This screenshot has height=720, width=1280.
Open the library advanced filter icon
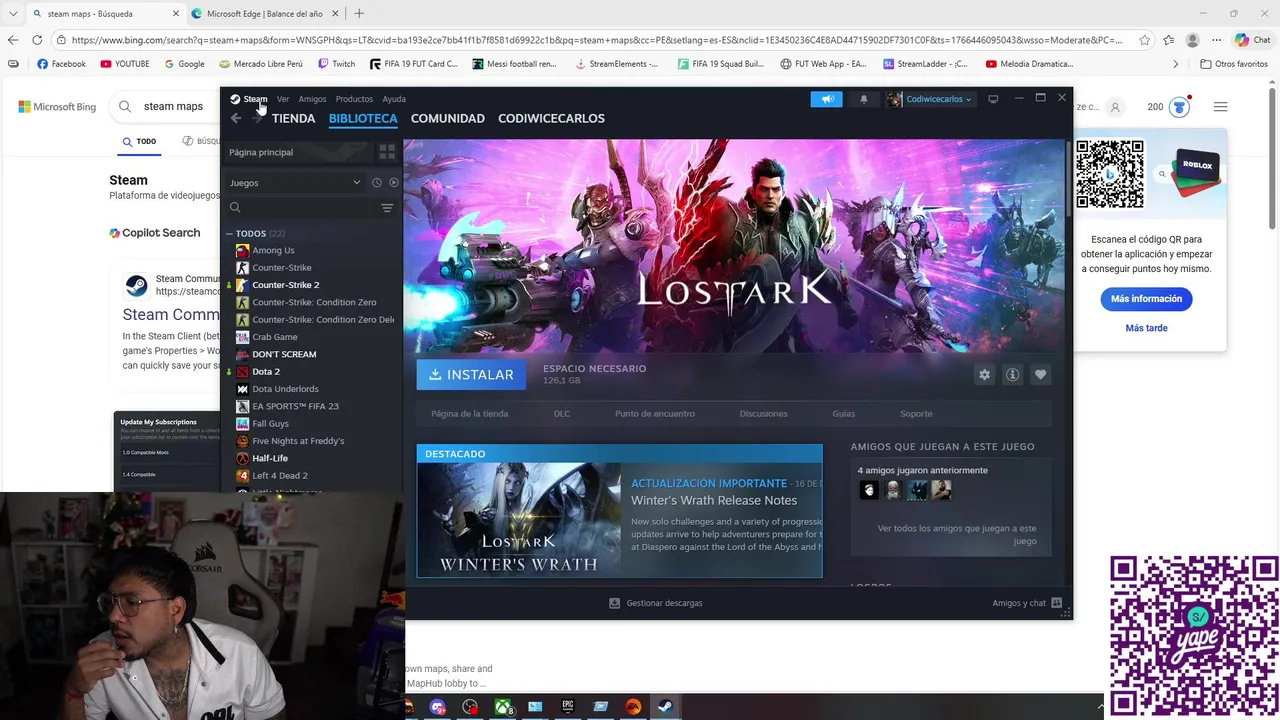click(387, 208)
